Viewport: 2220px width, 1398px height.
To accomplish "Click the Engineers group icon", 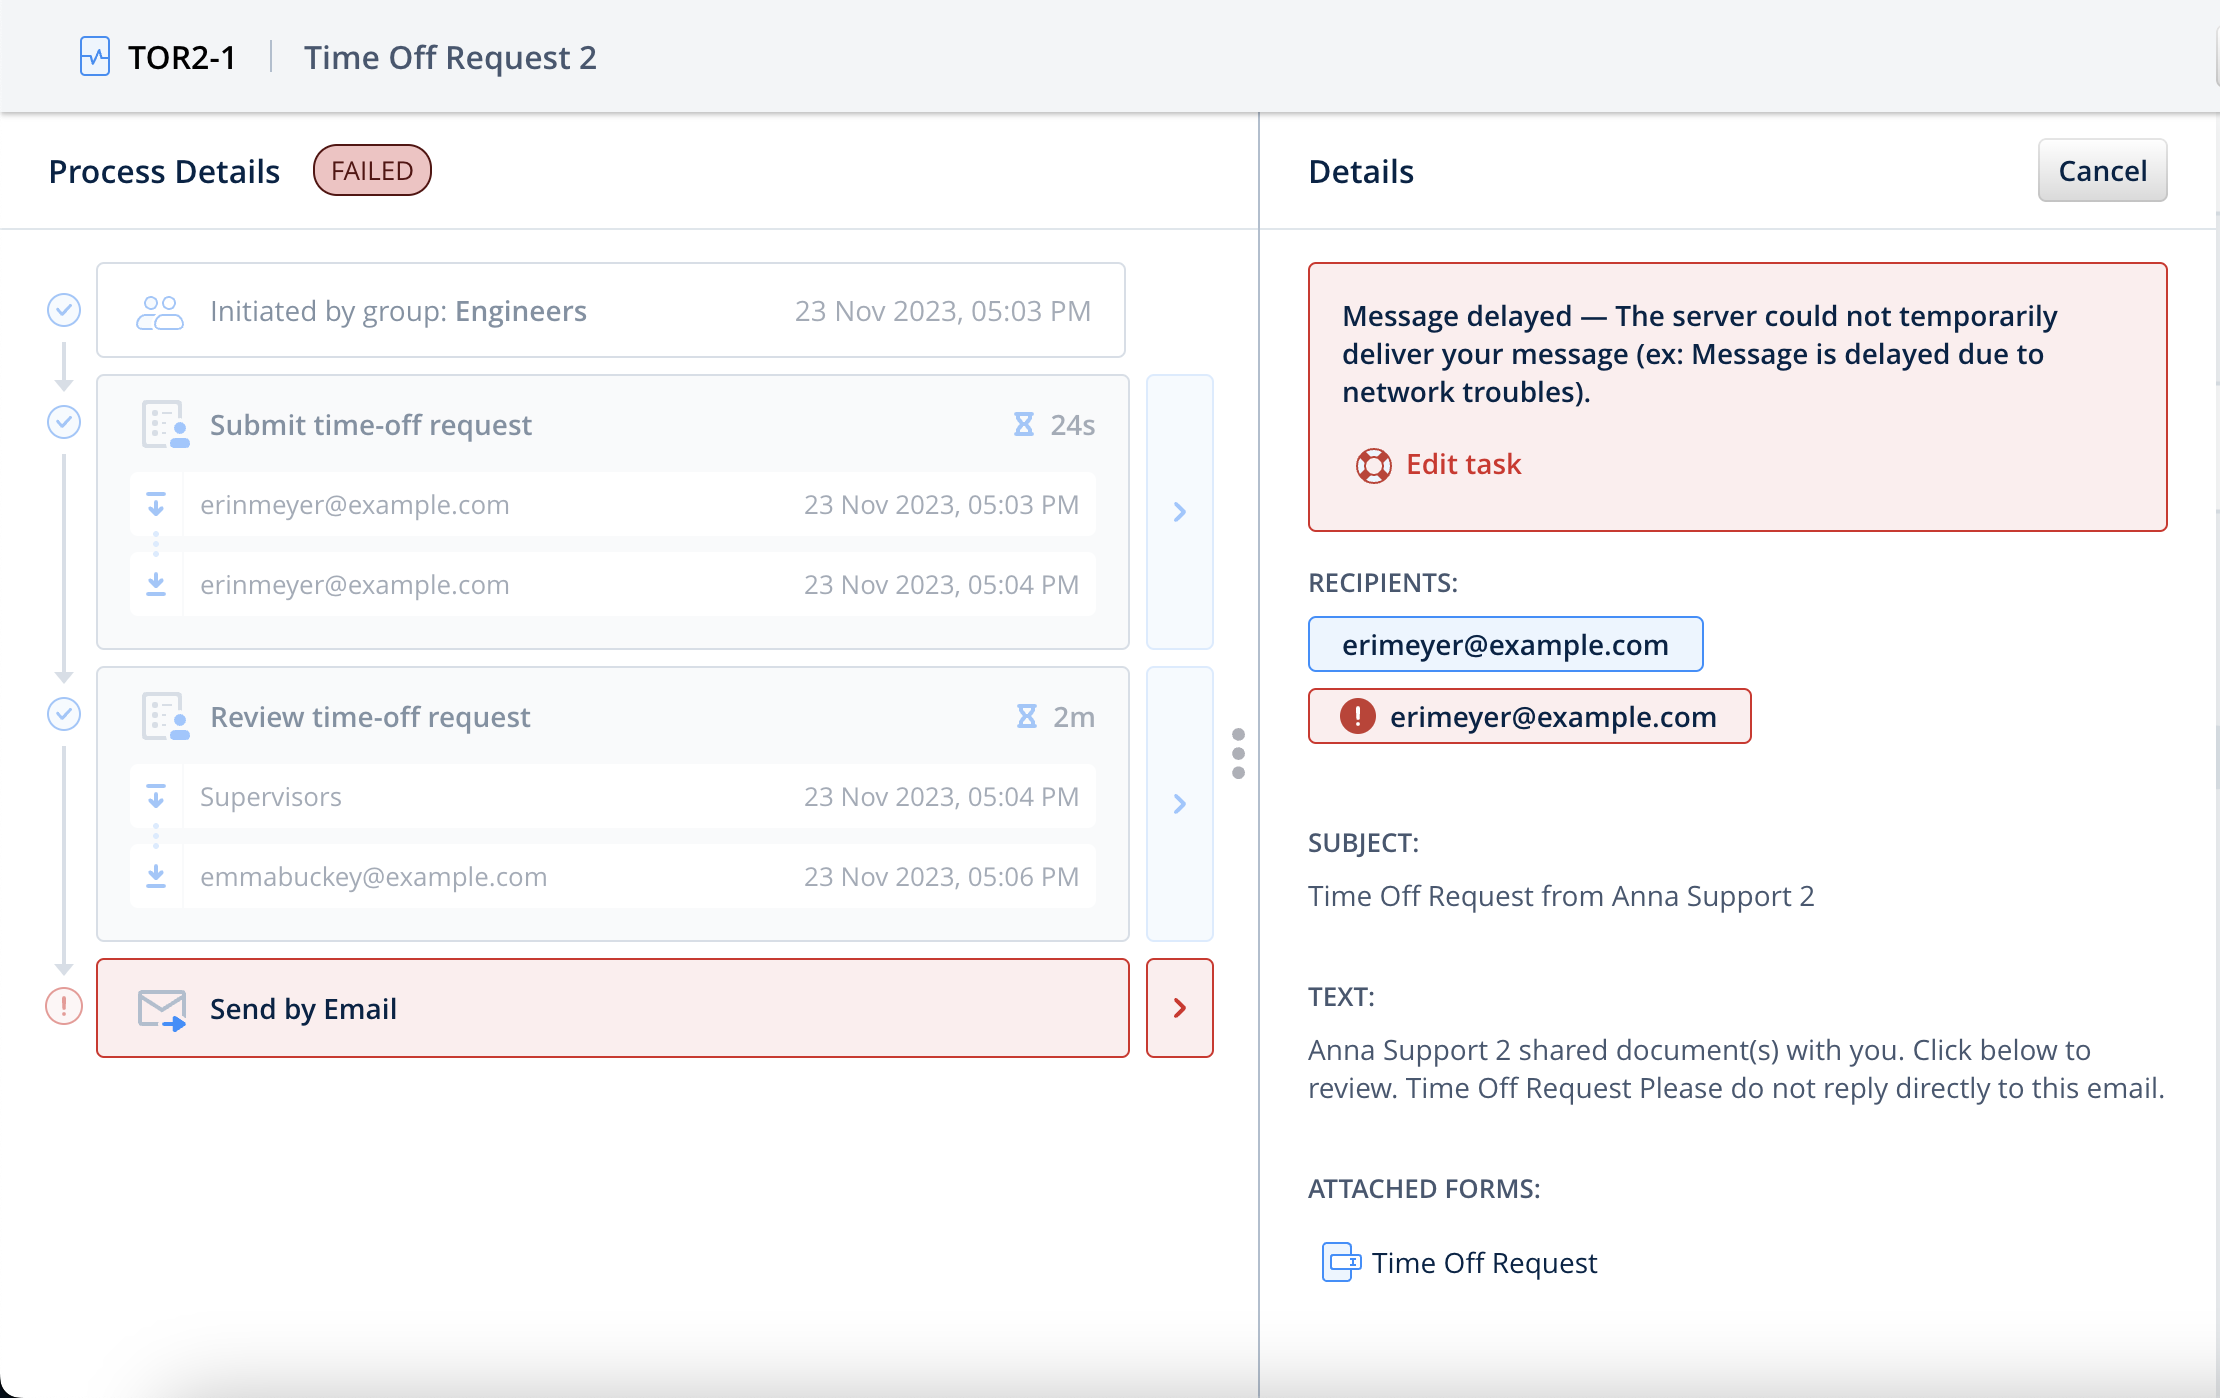I will (x=160, y=312).
